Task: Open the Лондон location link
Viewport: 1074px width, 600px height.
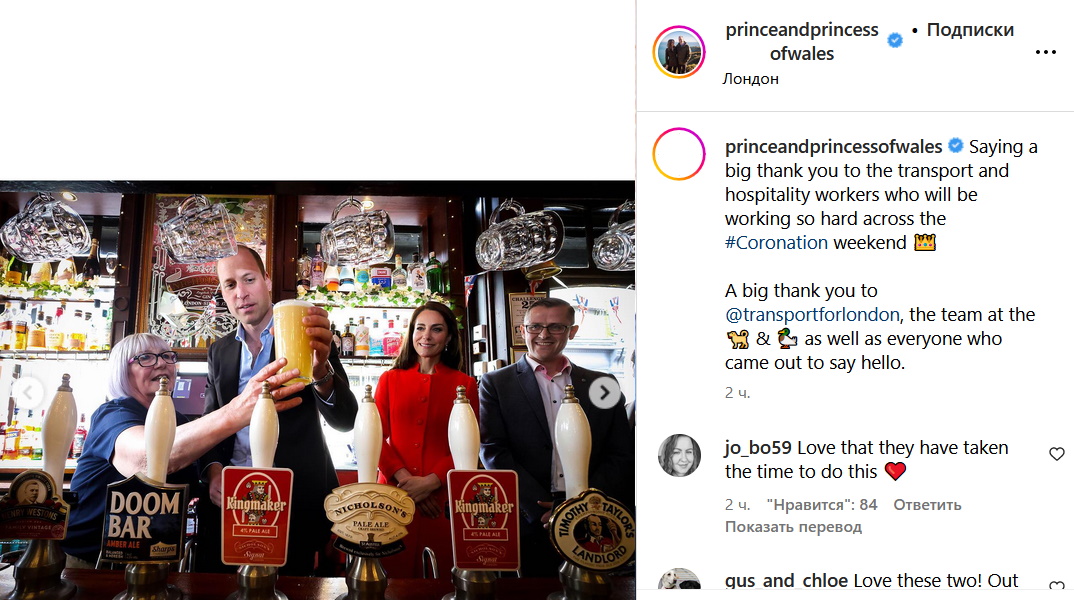Action: click(x=750, y=79)
